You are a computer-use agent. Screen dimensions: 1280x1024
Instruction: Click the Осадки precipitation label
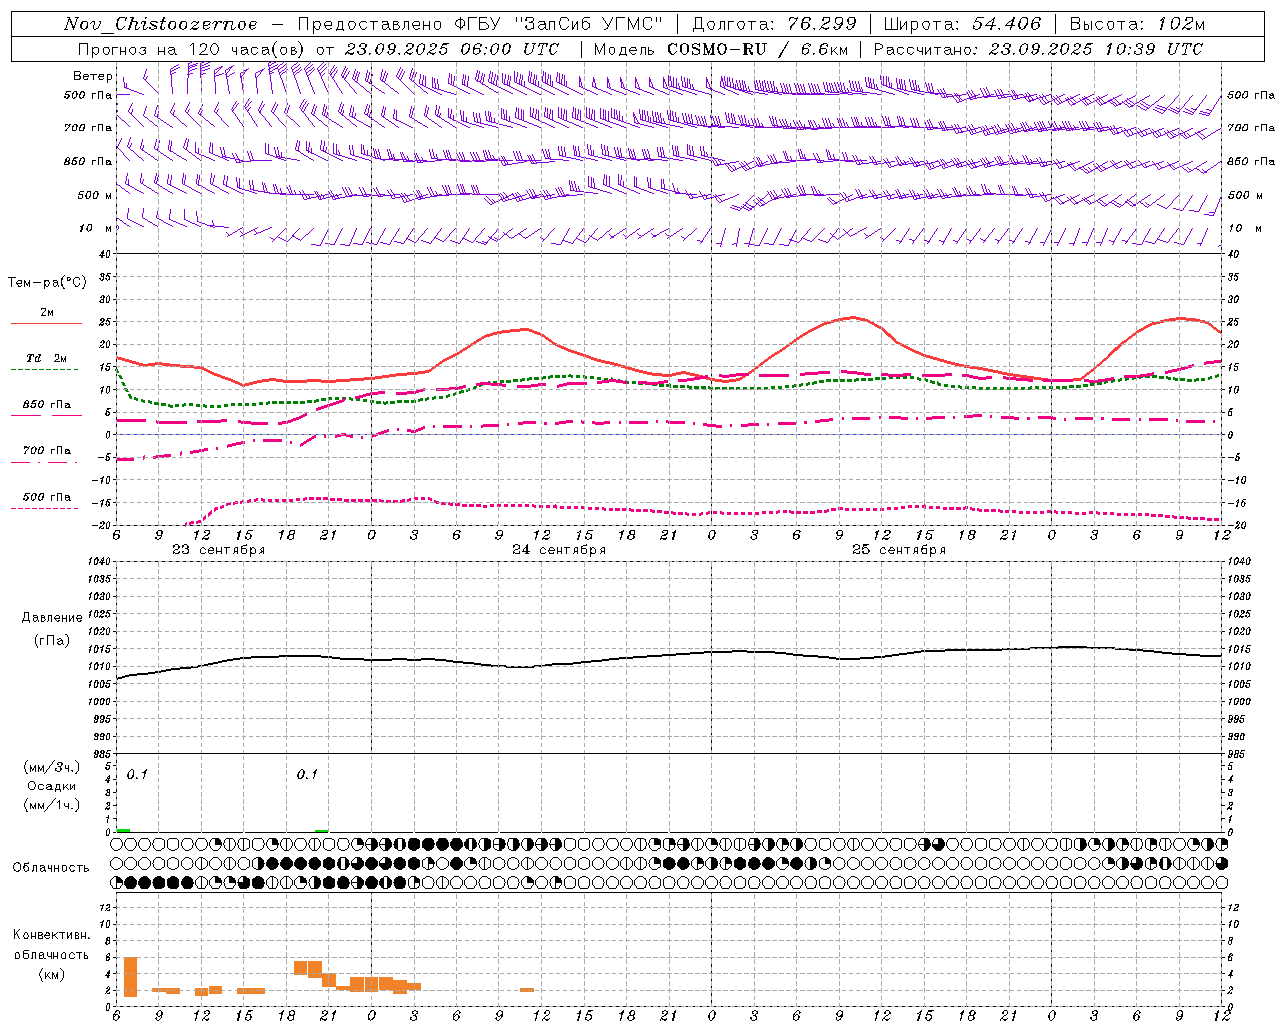(x=51, y=786)
